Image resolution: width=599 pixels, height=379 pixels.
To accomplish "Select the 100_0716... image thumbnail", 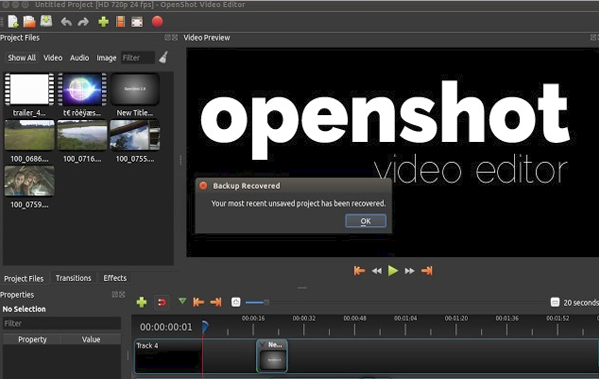I will point(82,135).
